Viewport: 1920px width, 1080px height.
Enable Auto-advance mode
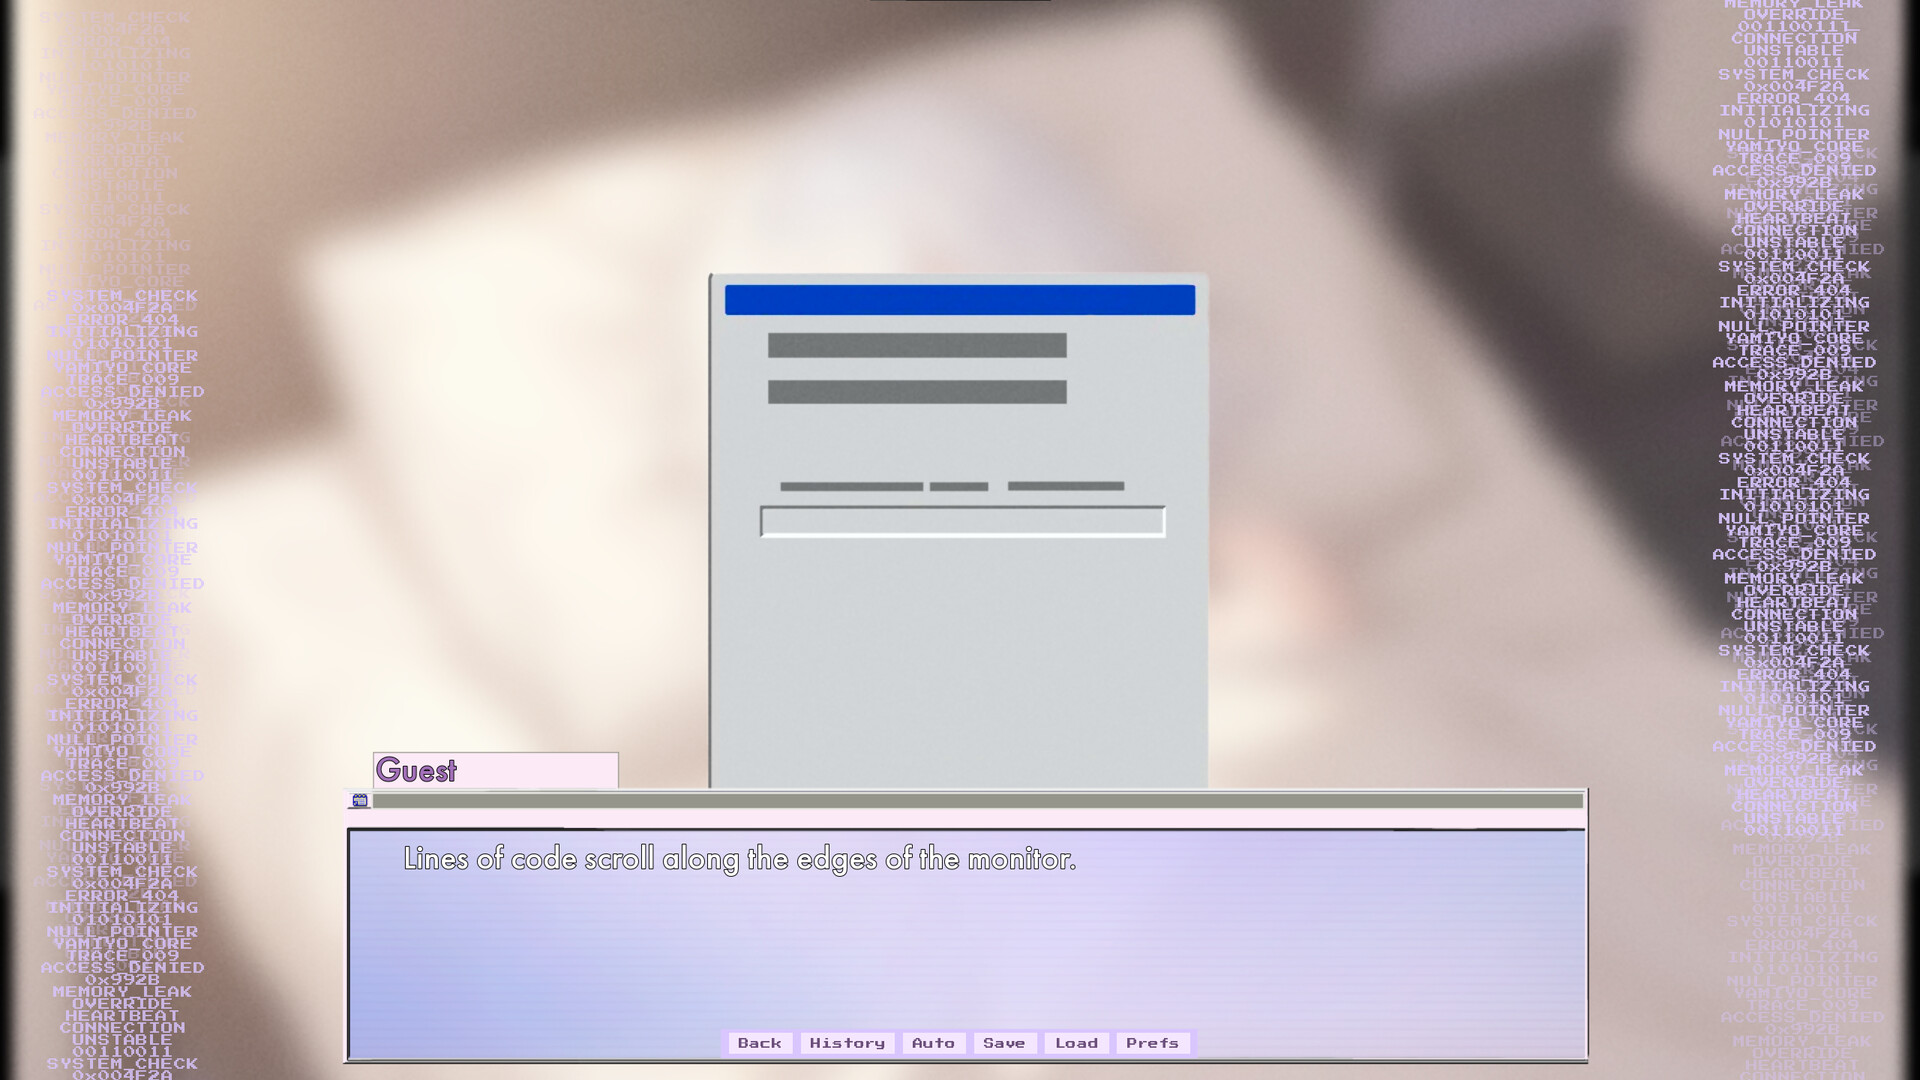[932, 1043]
